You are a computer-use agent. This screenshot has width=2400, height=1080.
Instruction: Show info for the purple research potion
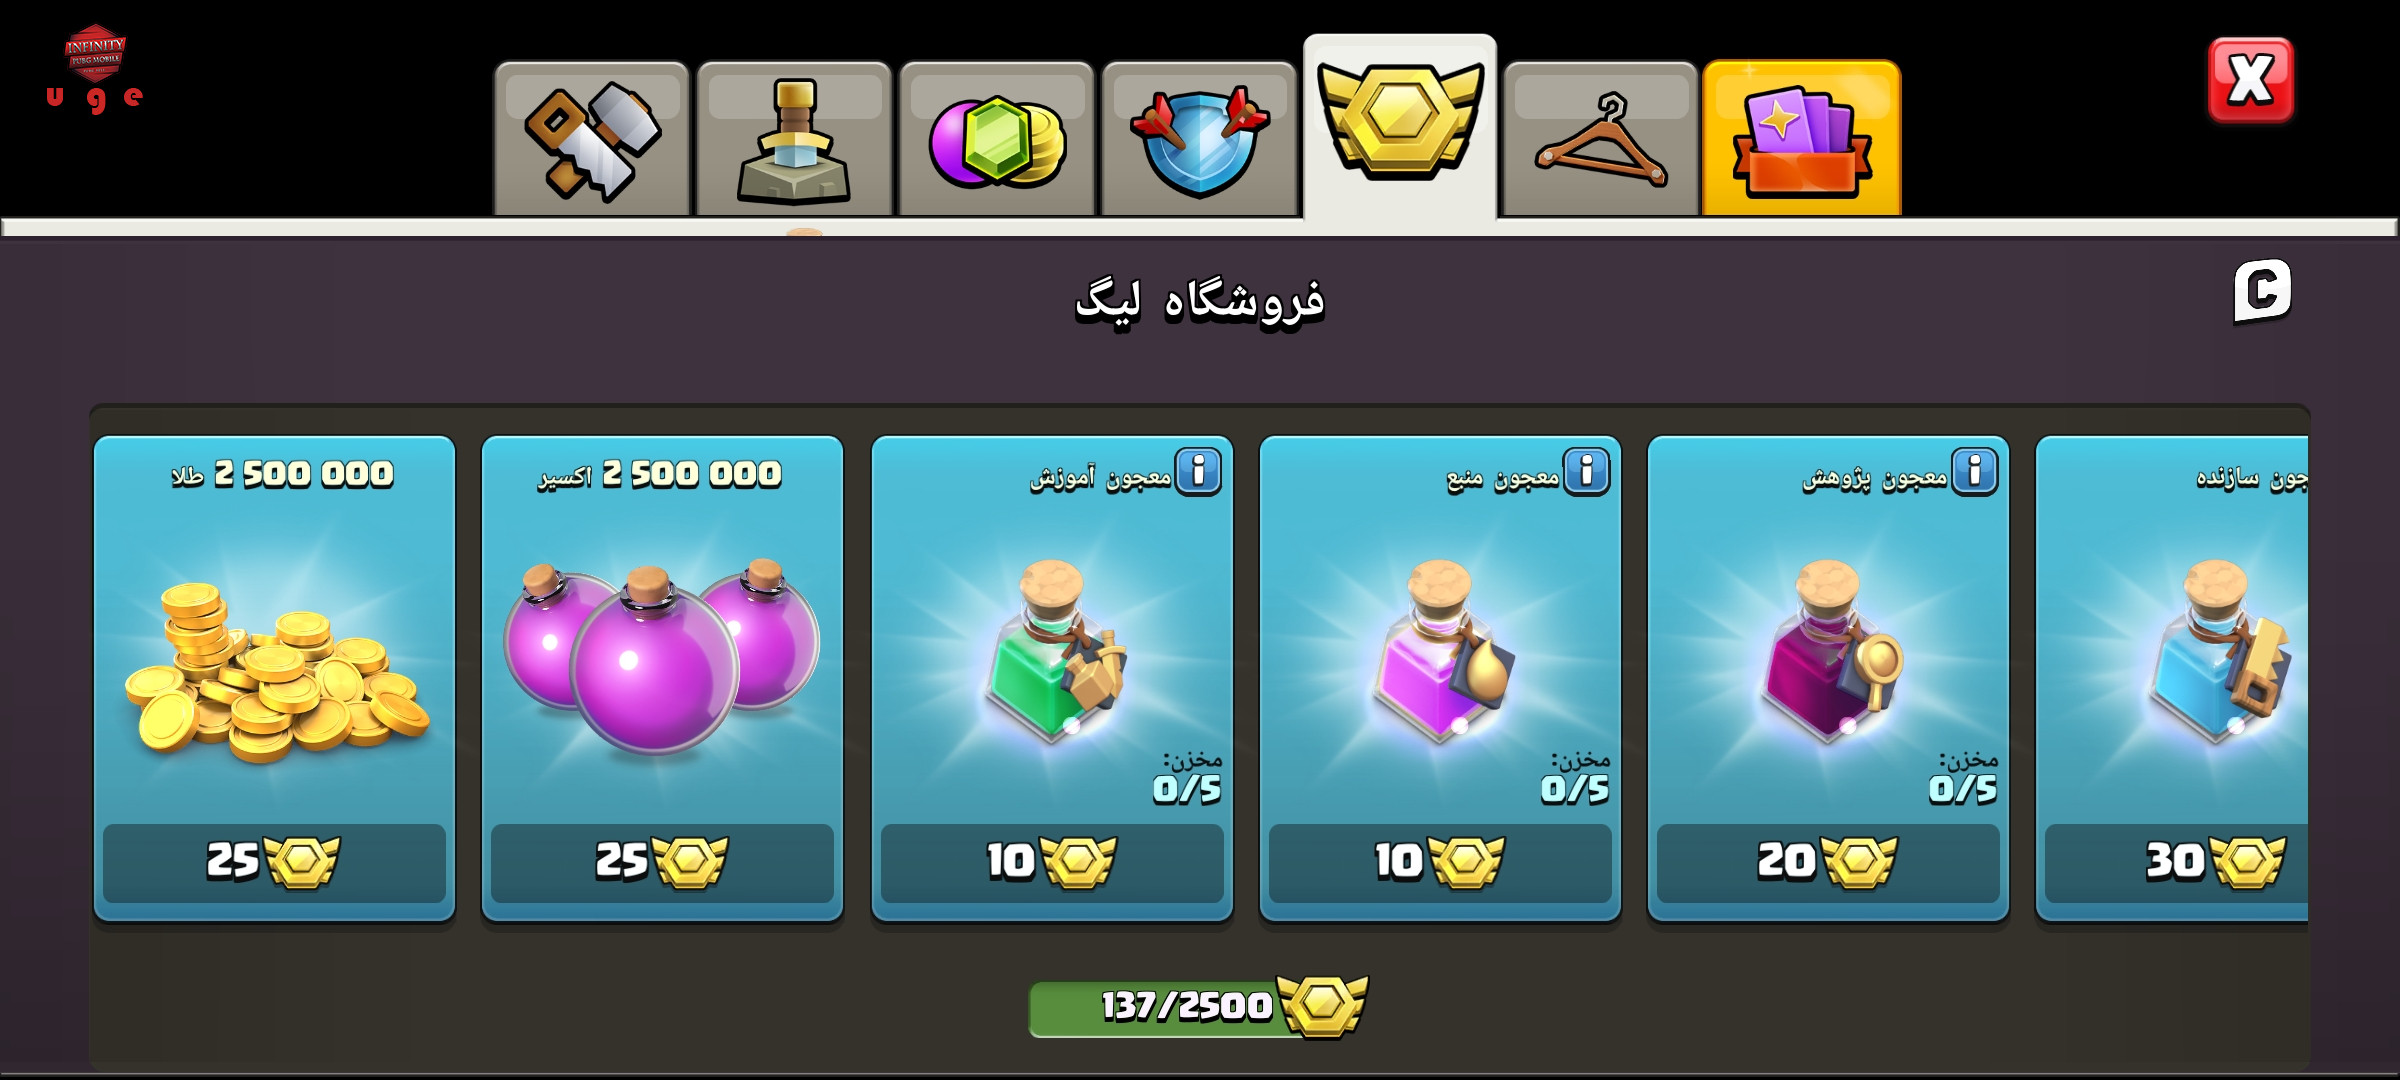point(1975,471)
